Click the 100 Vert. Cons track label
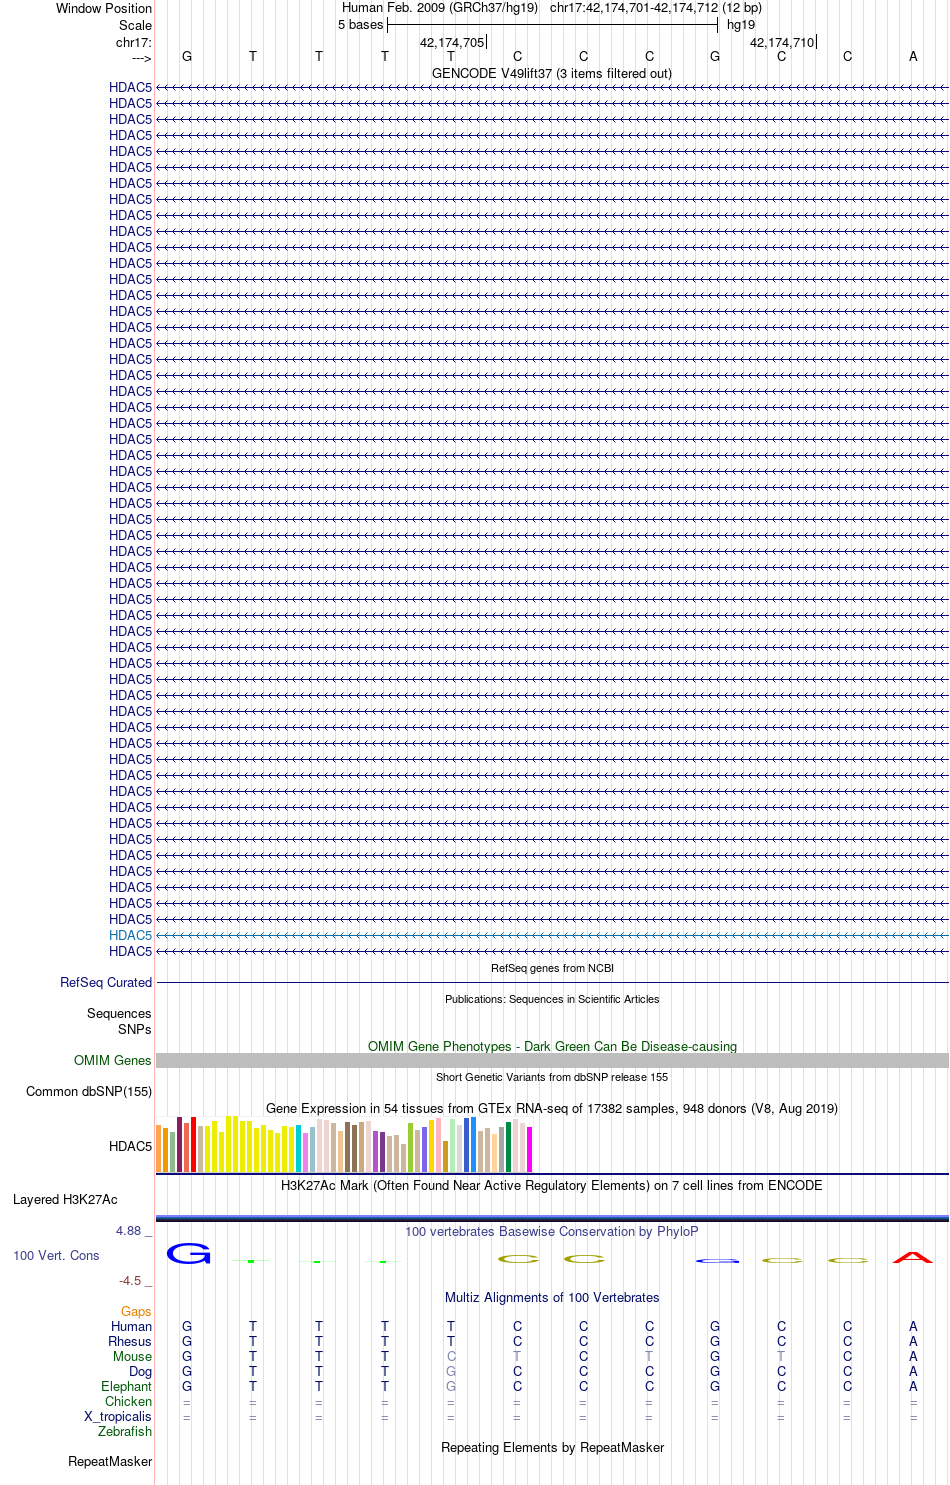The width and height of the screenshot is (950, 1485). (56, 1255)
